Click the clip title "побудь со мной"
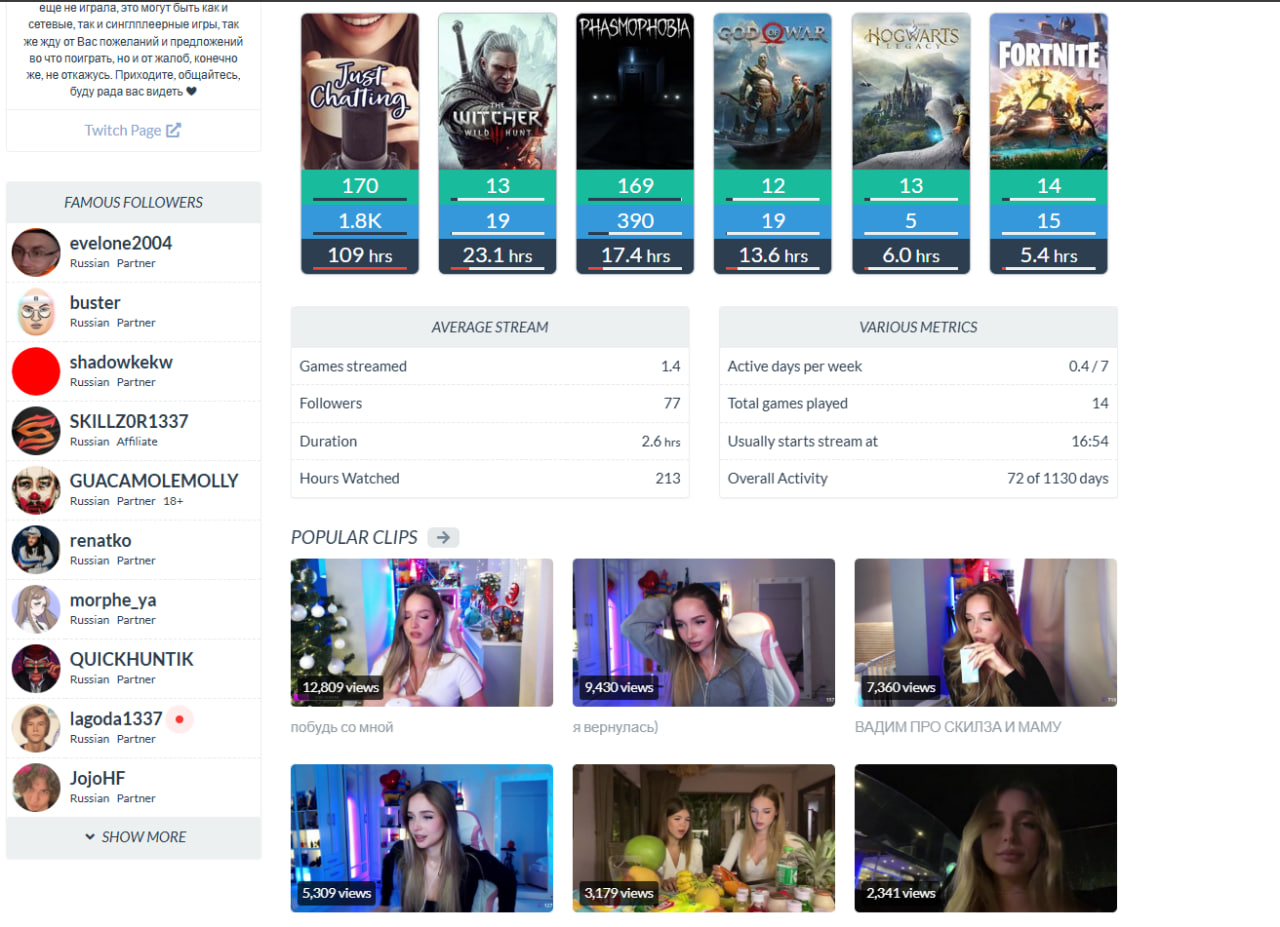The width and height of the screenshot is (1280, 927). point(342,727)
